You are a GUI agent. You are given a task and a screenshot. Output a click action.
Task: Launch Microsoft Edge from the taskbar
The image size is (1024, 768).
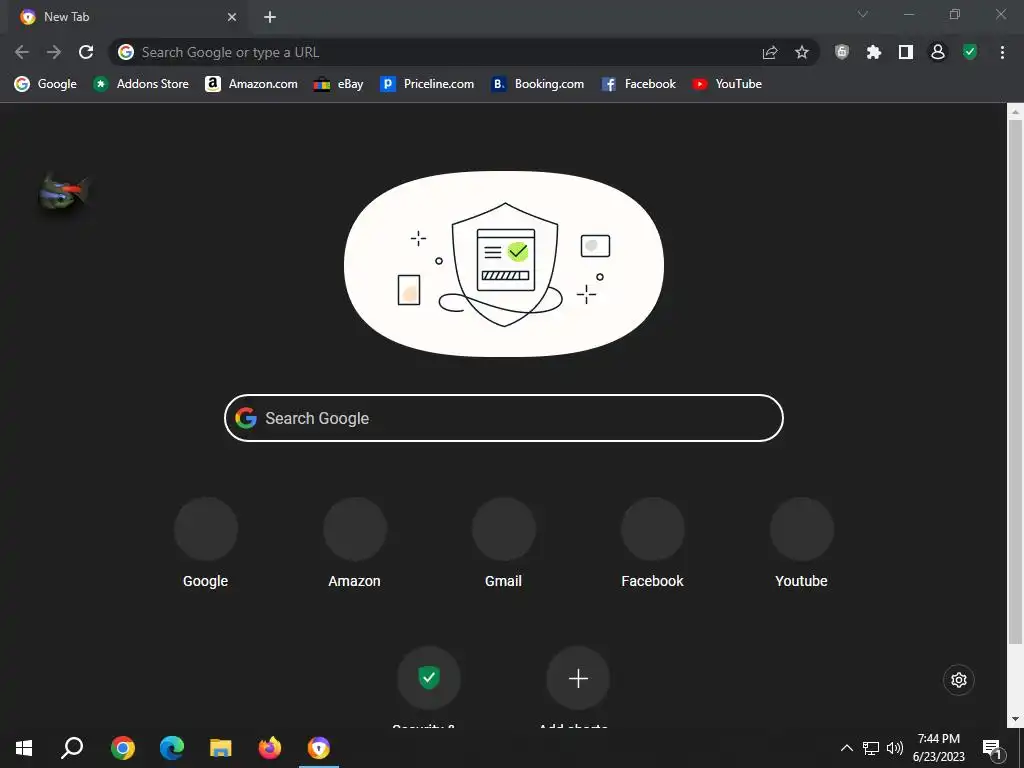172,748
